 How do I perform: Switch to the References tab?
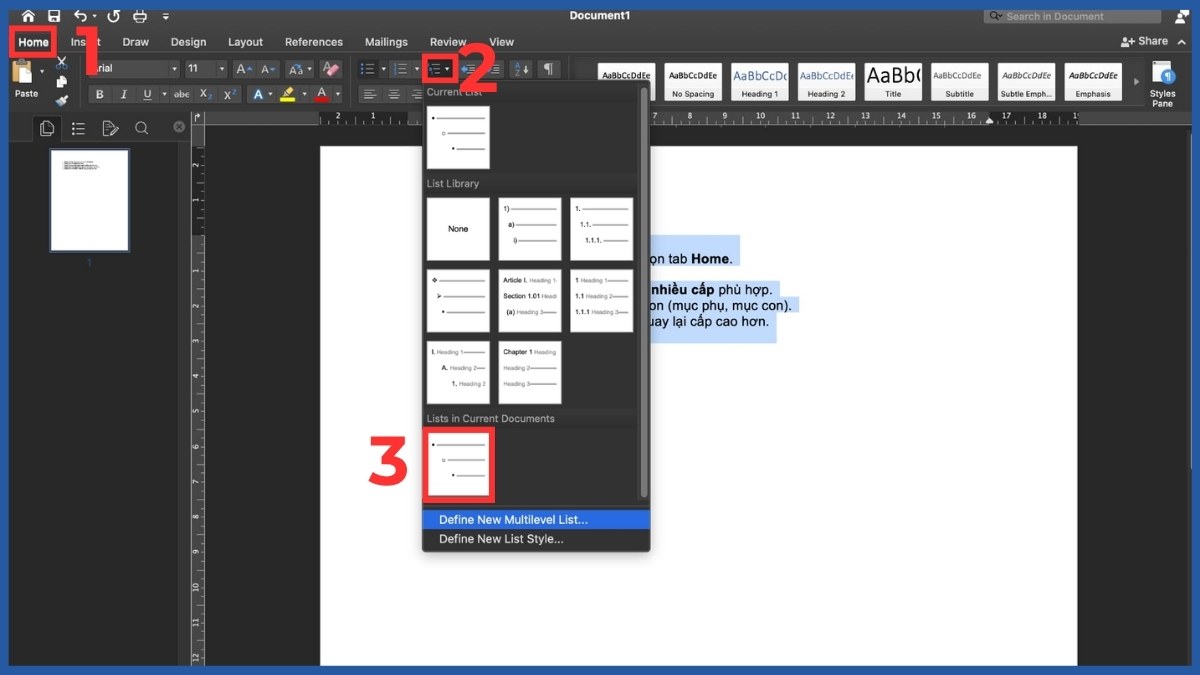coord(314,42)
